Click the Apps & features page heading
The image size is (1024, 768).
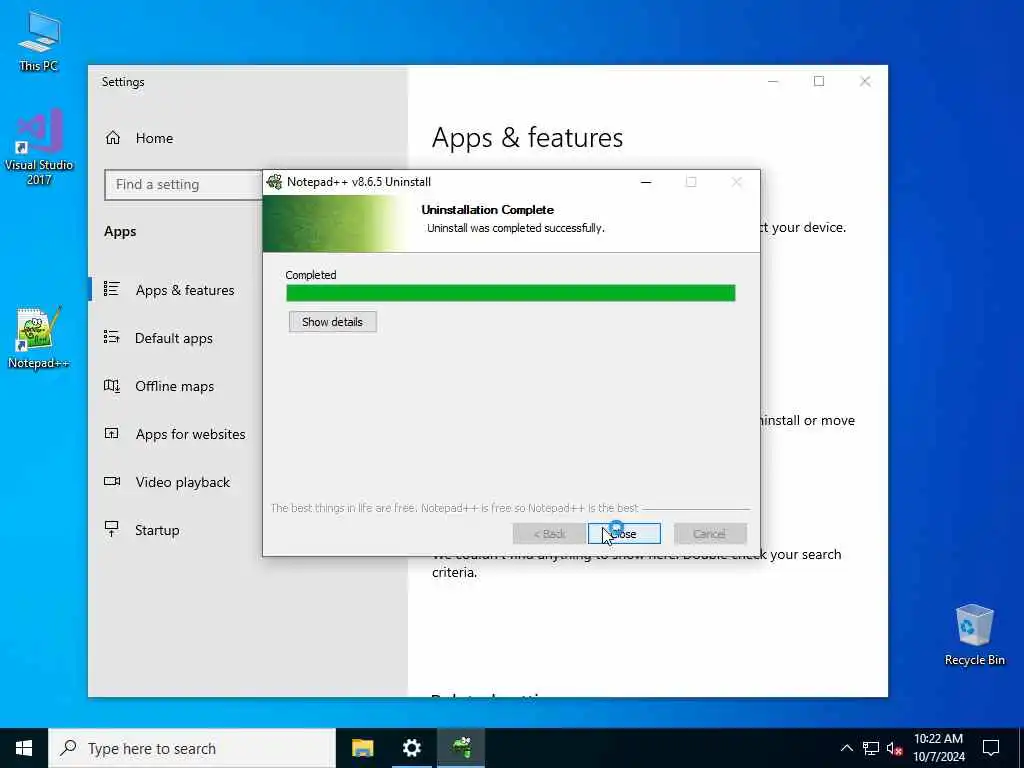click(527, 138)
